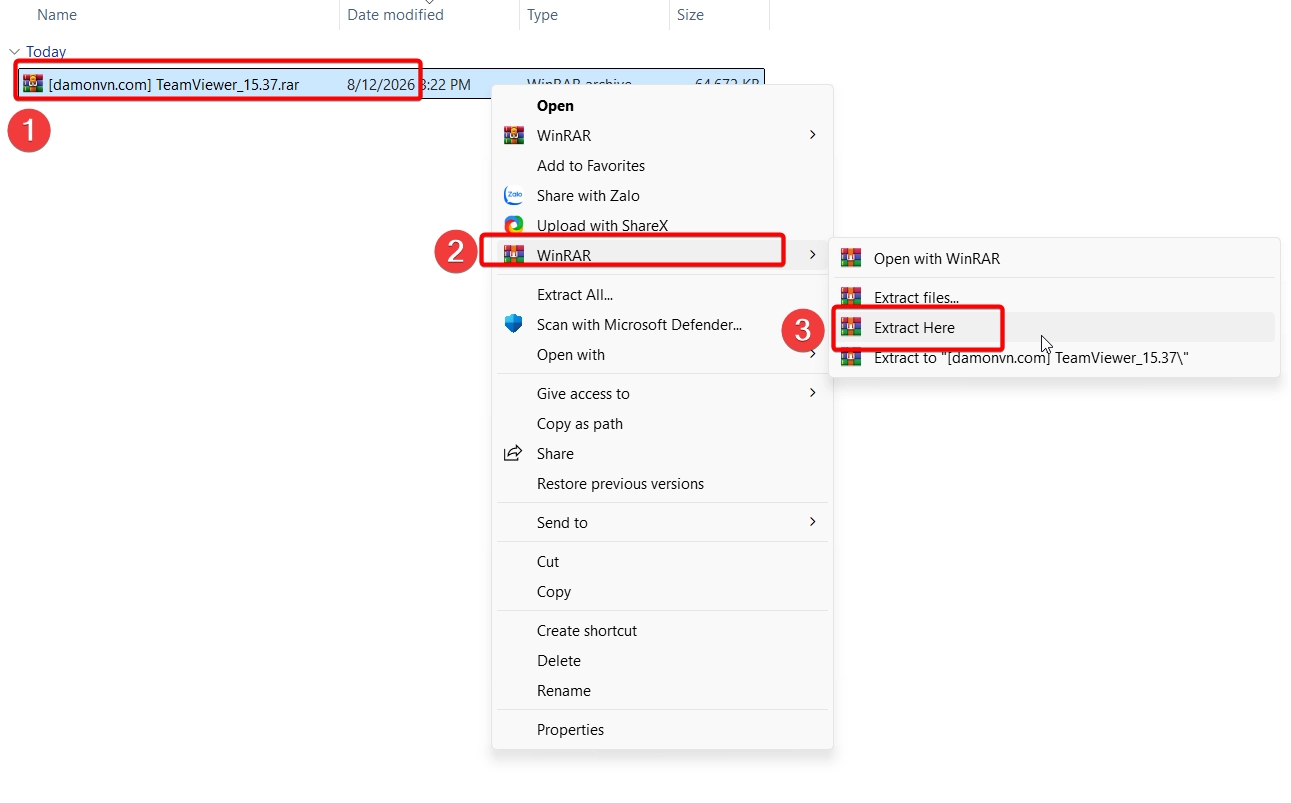This screenshot has height=803, width=1291.
Task: Click icon beside Open with WinRAR
Action: (x=851, y=258)
